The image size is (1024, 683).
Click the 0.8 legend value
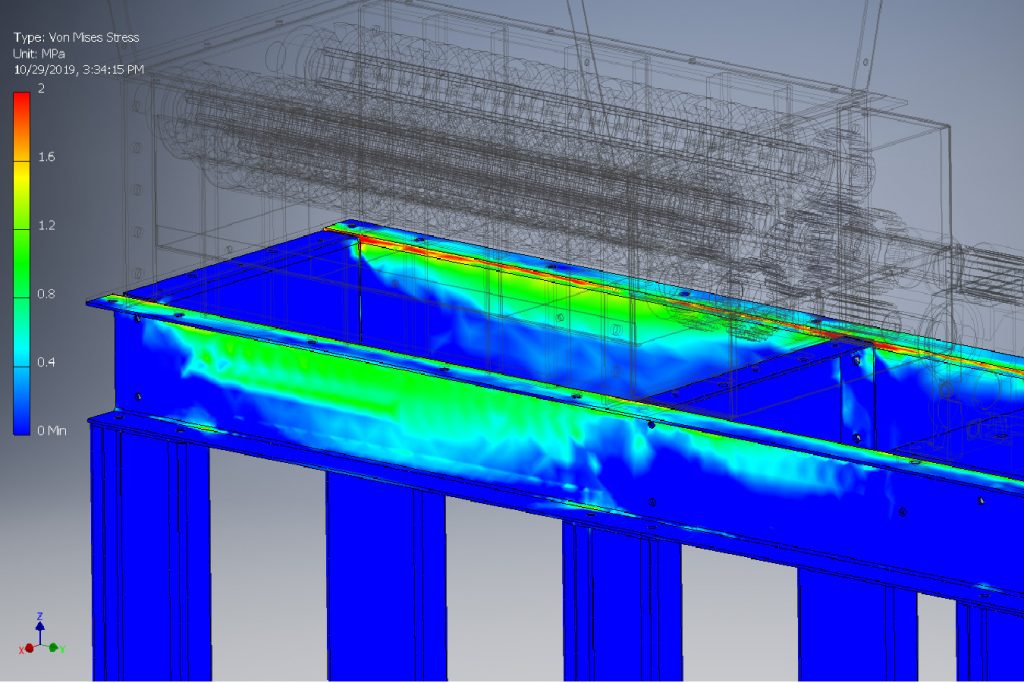[x=46, y=293]
